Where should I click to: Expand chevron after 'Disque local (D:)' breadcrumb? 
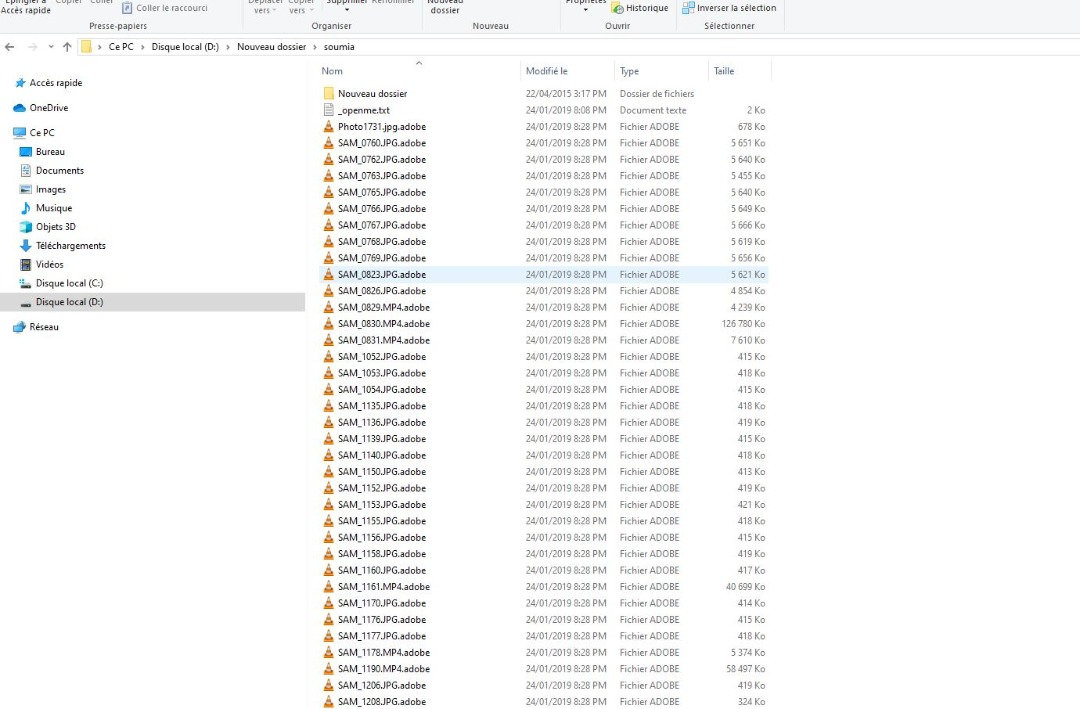tap(228, 47)
